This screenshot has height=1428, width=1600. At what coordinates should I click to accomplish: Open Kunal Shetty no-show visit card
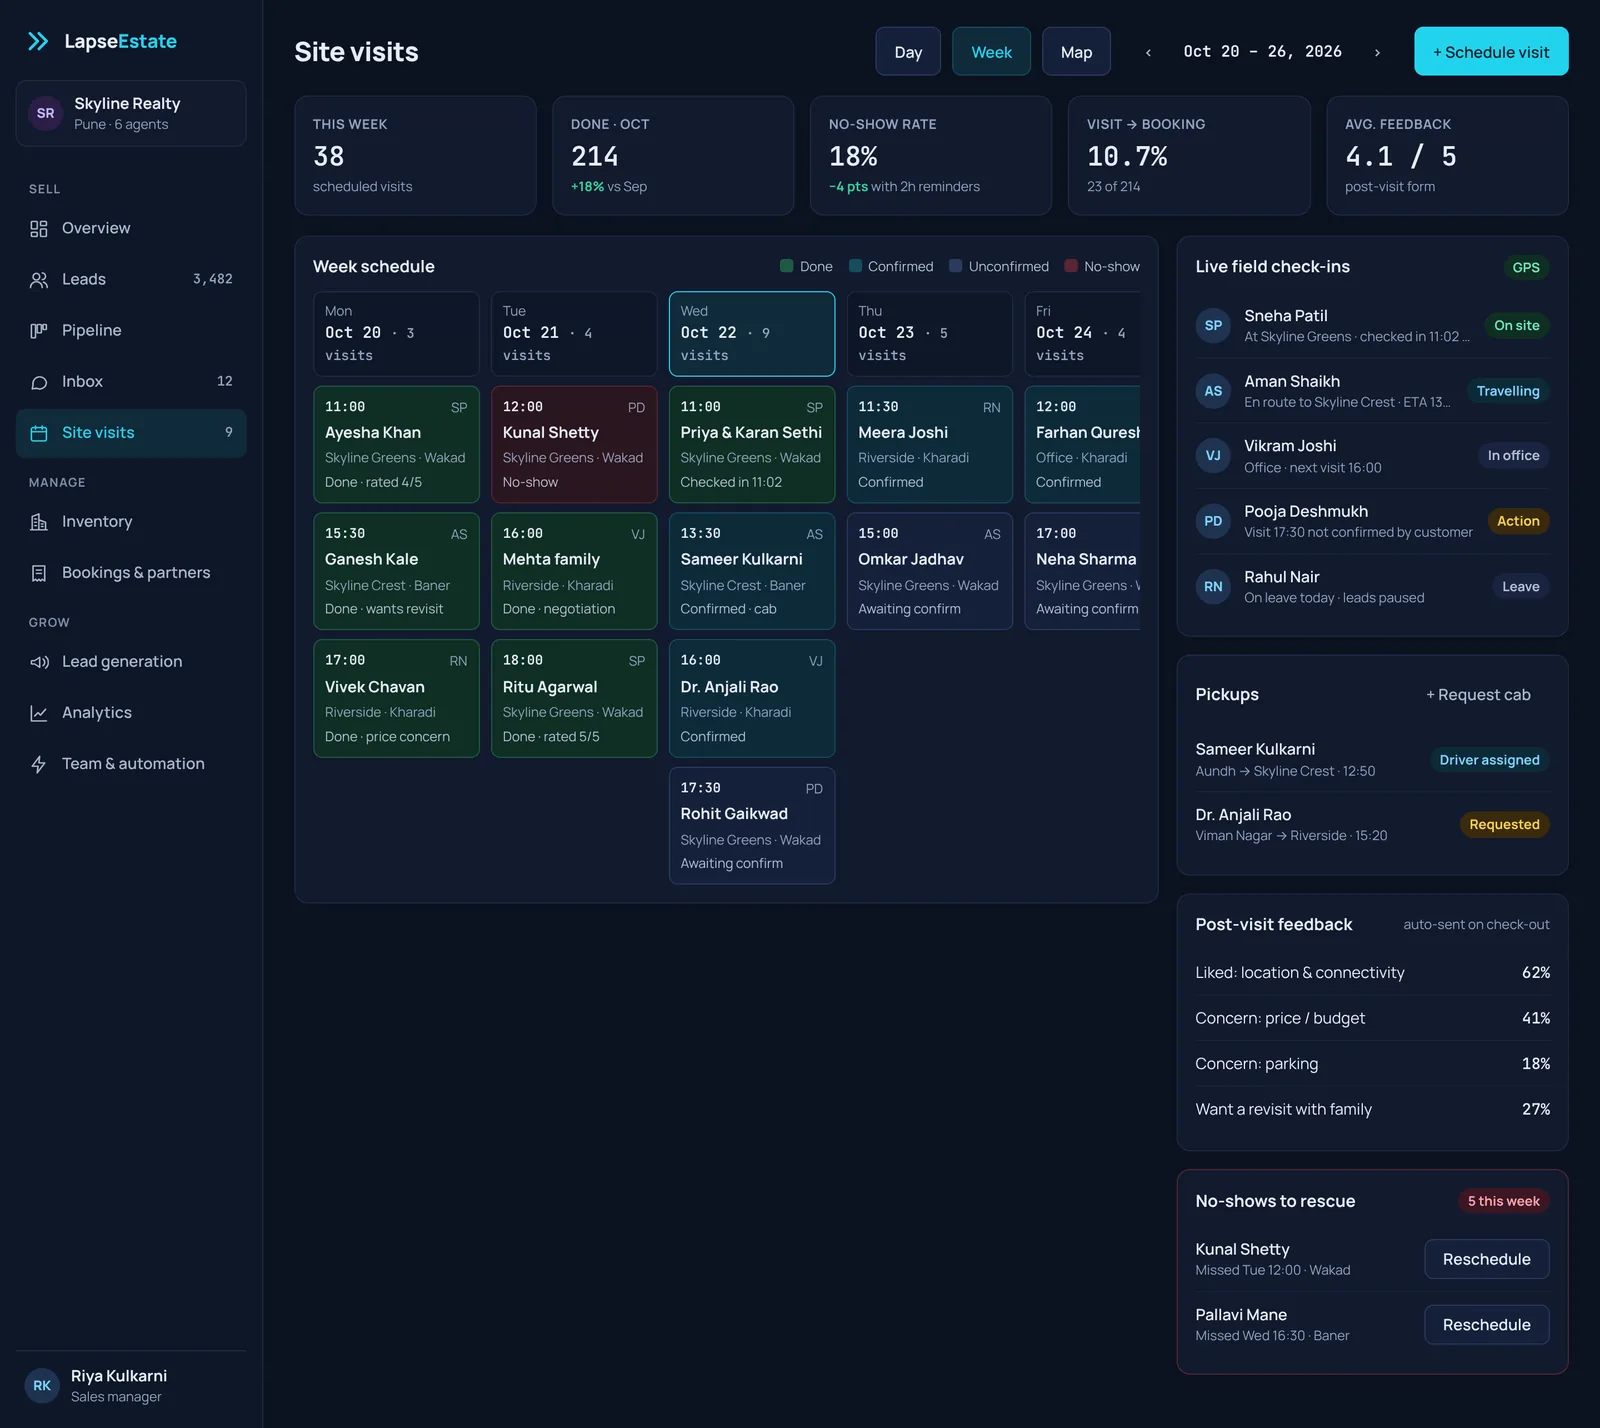pyautogui.click(x=574, y=445)
